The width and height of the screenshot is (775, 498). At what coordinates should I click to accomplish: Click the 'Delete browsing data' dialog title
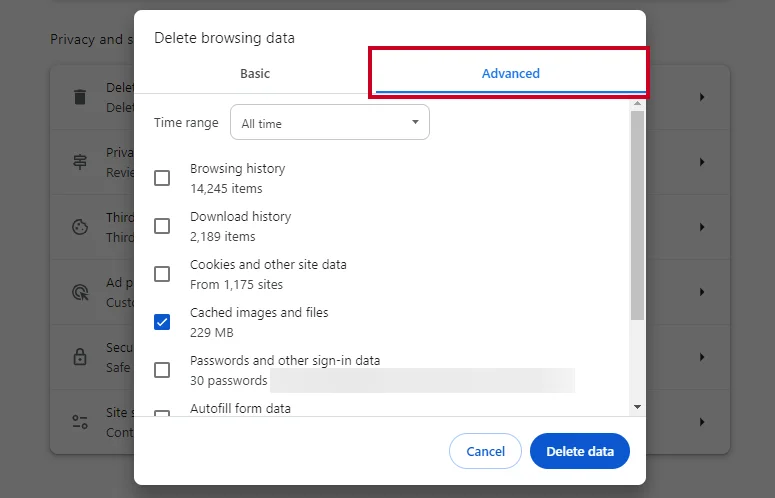[x=224, y=38]
